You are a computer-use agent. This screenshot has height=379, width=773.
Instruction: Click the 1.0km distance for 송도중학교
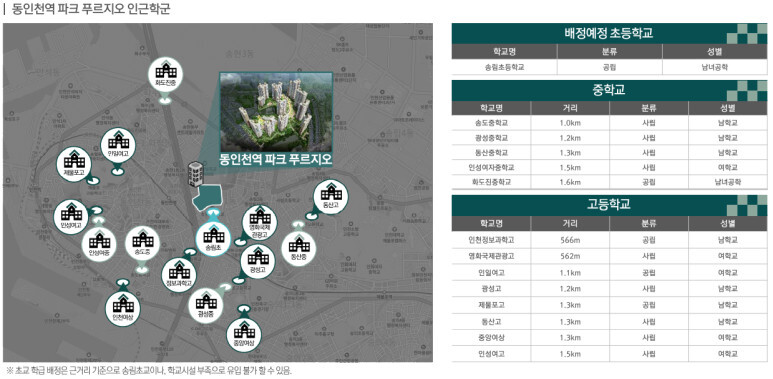pos(570,123)
